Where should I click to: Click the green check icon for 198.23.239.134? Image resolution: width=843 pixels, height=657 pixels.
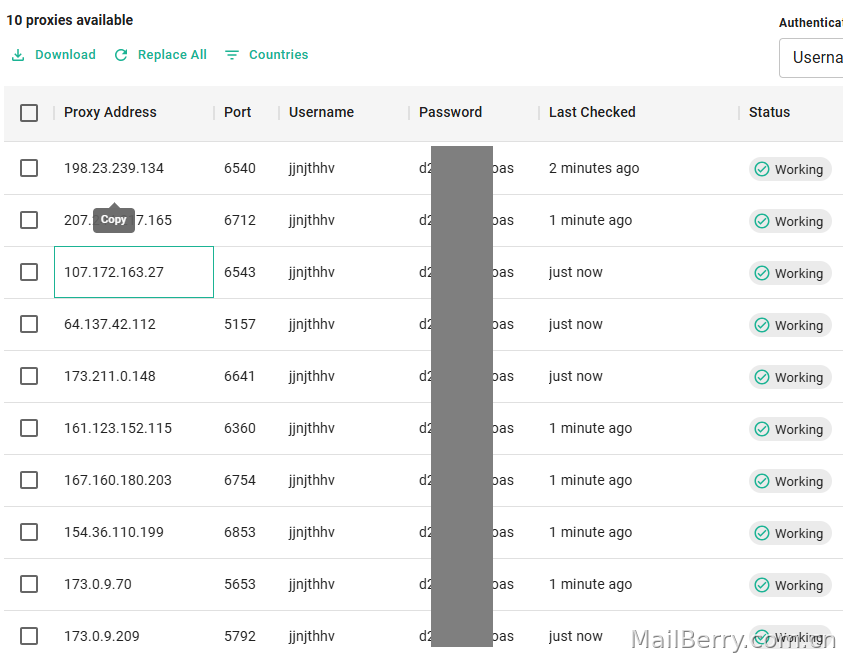click(x=762, y=169)
